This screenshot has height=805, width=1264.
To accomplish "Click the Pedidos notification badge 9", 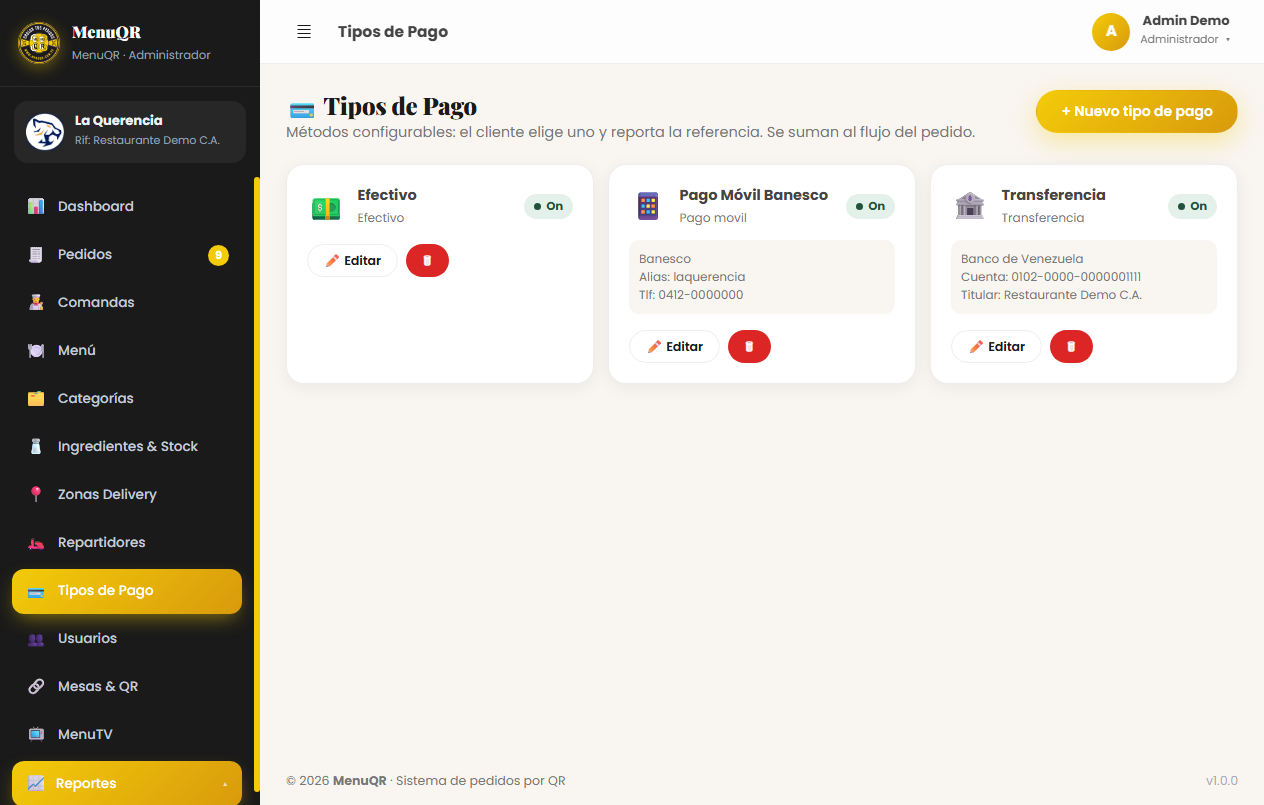I will coord(218,255).
